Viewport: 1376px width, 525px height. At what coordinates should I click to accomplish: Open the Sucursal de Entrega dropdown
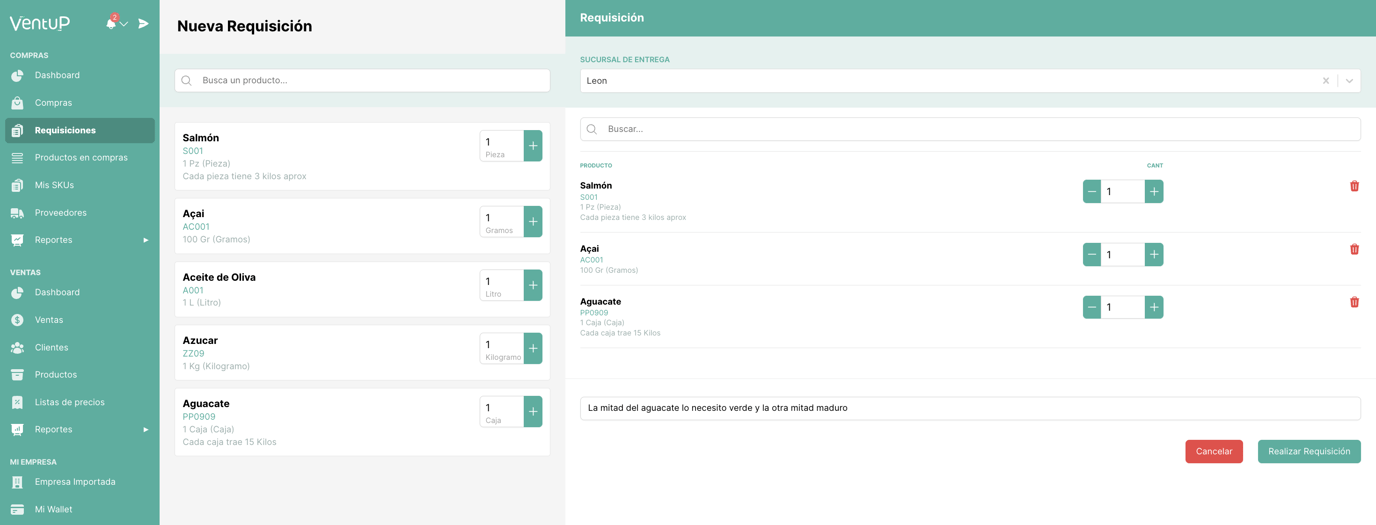1349,81
